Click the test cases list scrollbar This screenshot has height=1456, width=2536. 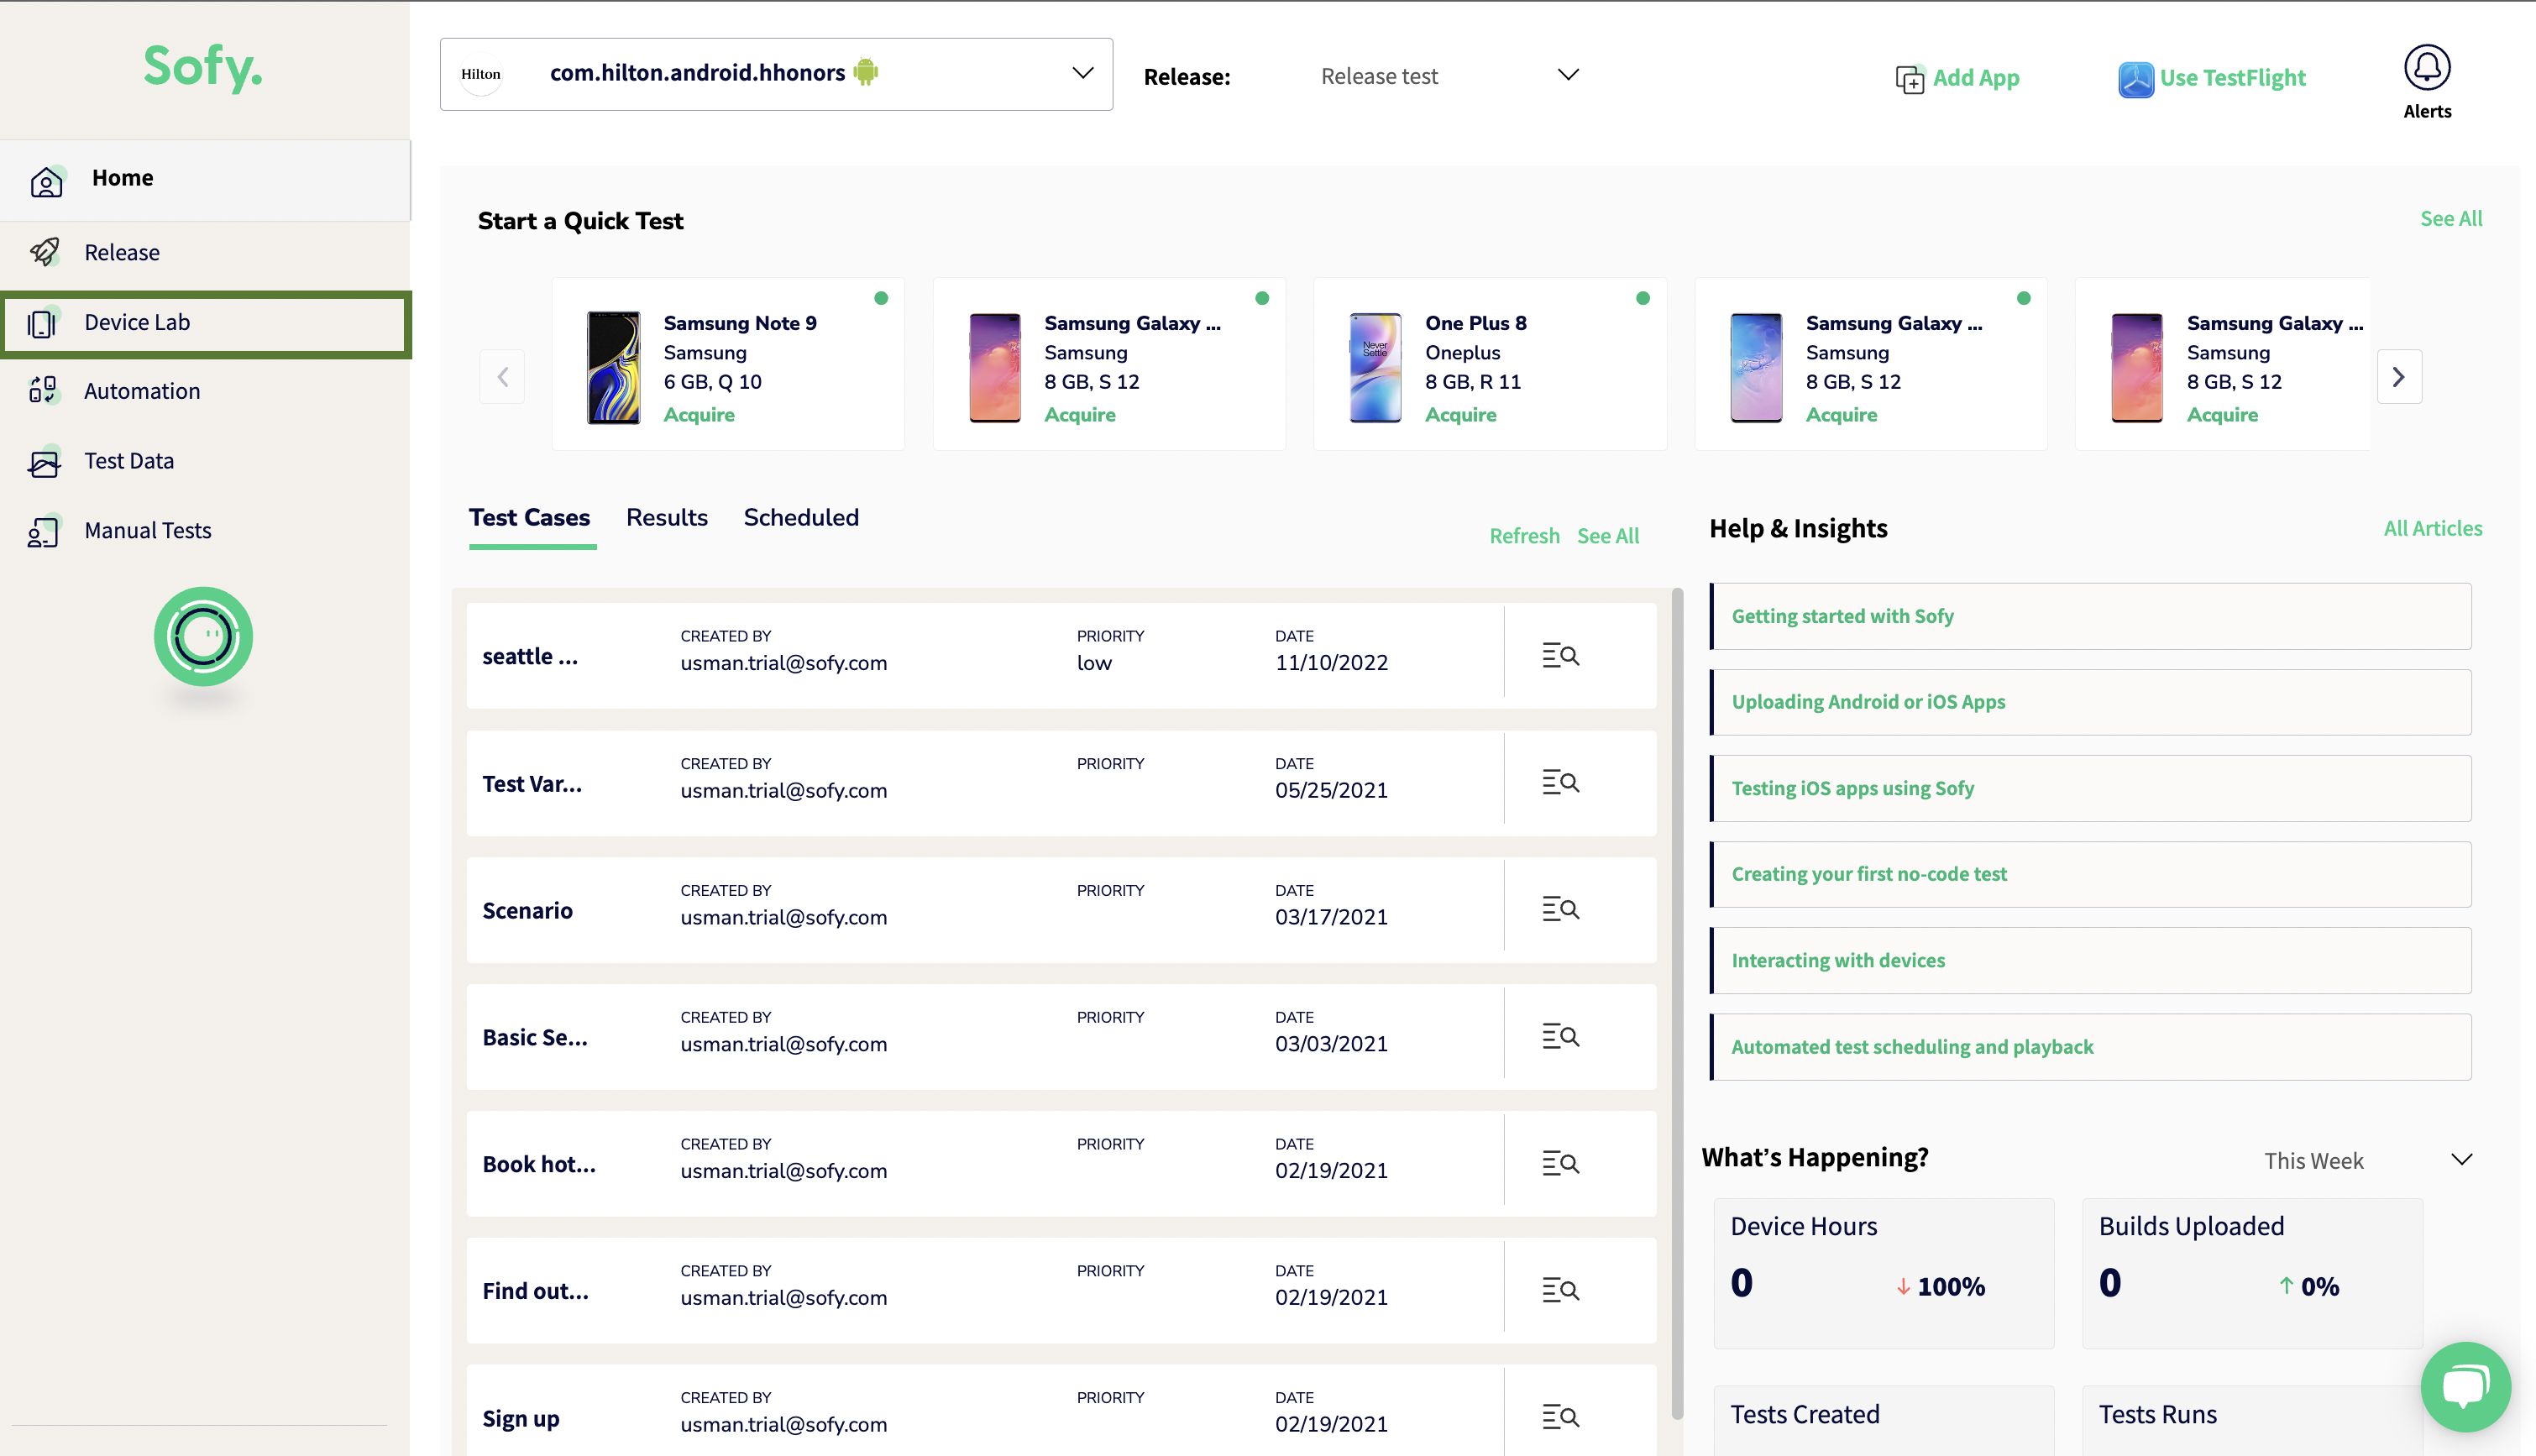(x=1677, y=1003)
